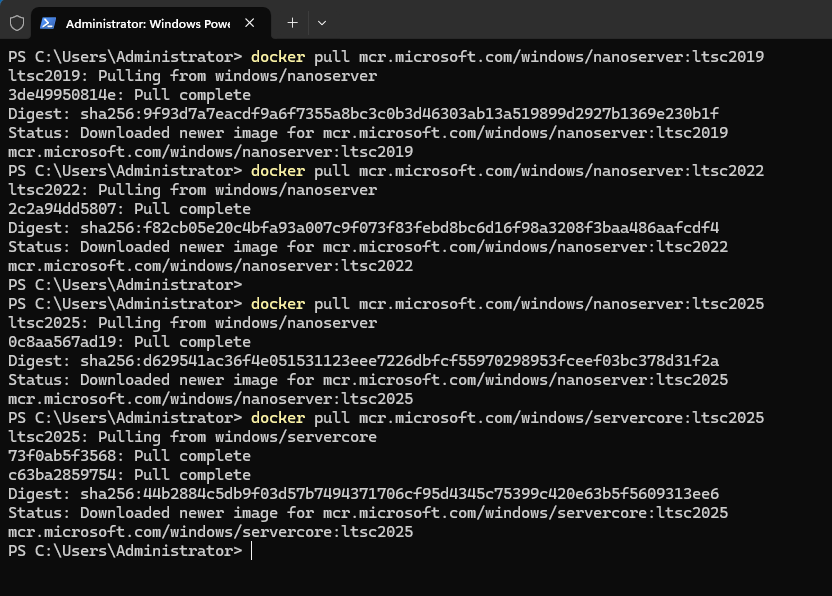Select the Administrator: Windows PowerShell tab title
Screen dimensions: 832x596
click(x=147, y=22)
